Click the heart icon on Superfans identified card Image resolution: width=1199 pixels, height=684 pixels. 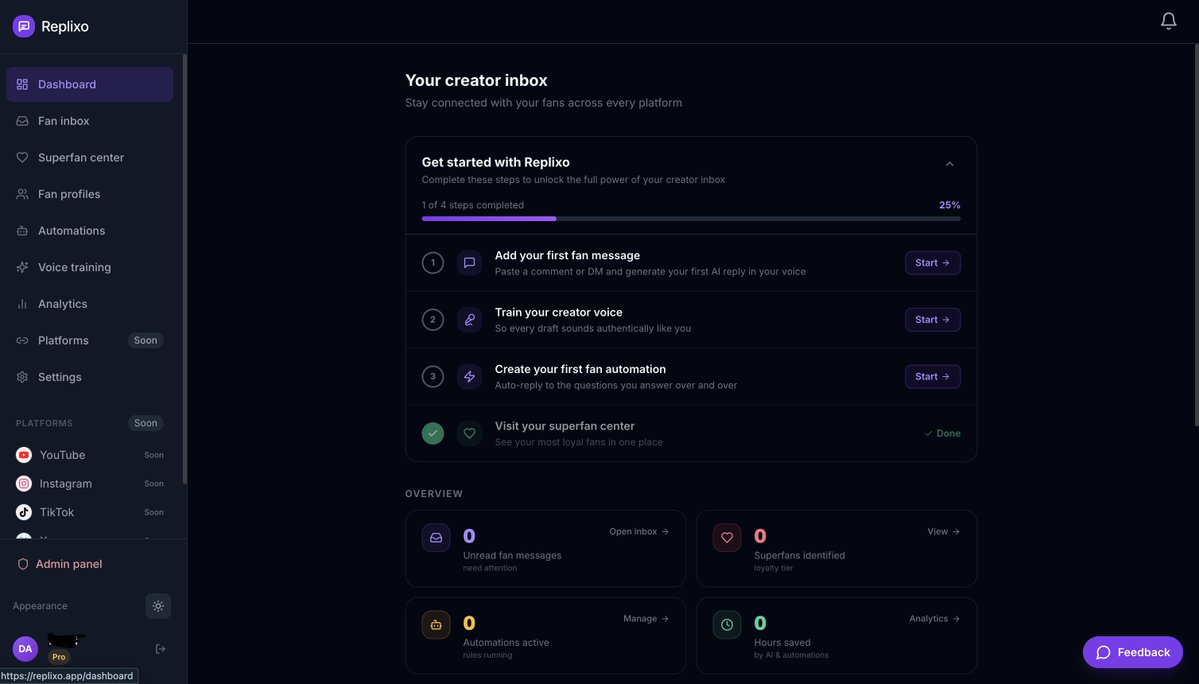coord(726,537)
